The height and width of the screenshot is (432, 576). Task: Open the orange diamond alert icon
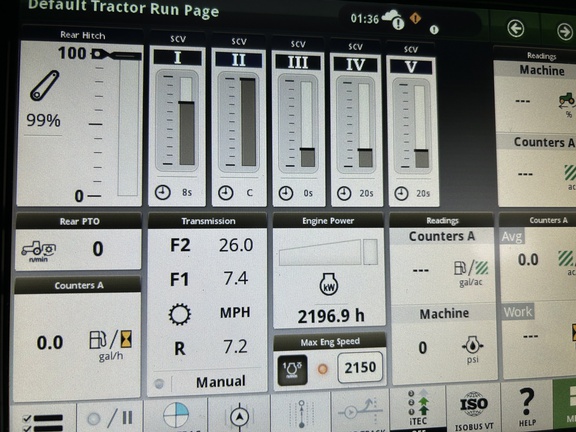tap(415, 18)
